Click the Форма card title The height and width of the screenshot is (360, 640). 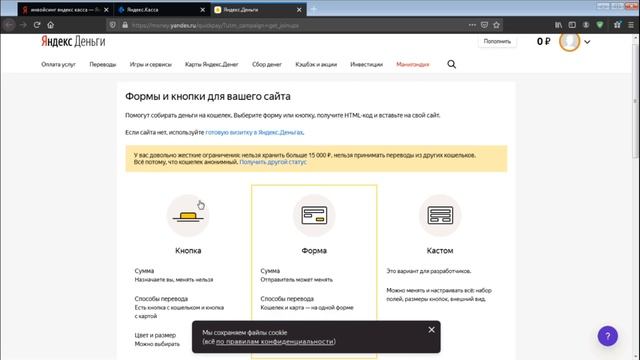coord(314,251)
